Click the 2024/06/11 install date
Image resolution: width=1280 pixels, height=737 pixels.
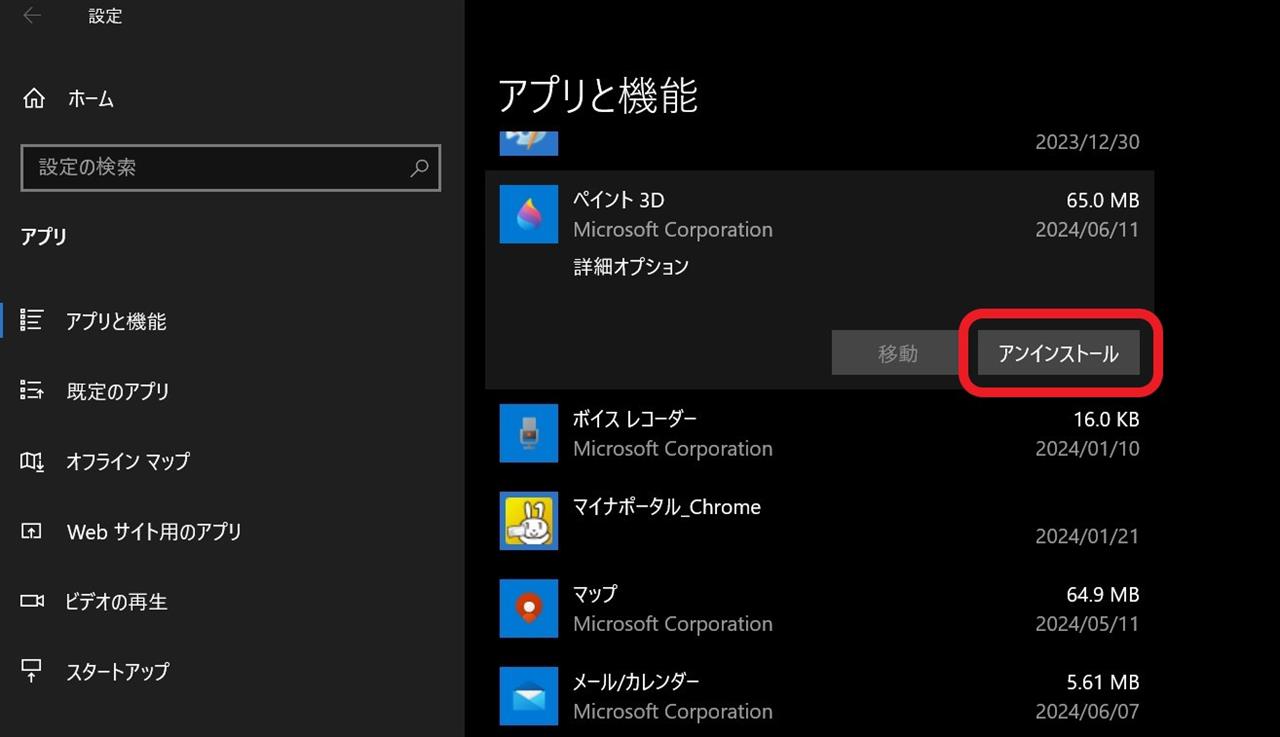pyautogui.click(x=1087, y=229)
